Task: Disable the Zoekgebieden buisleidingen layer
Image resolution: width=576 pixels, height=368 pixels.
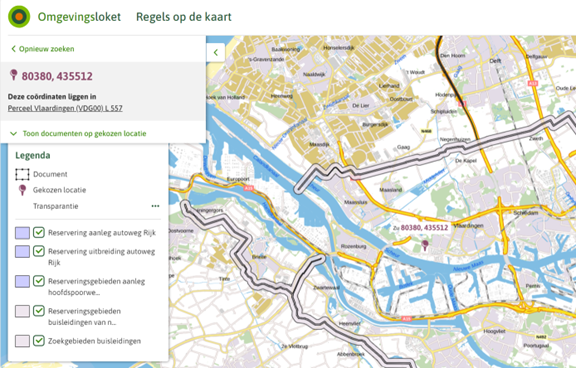Action: [x=39, y=340]
